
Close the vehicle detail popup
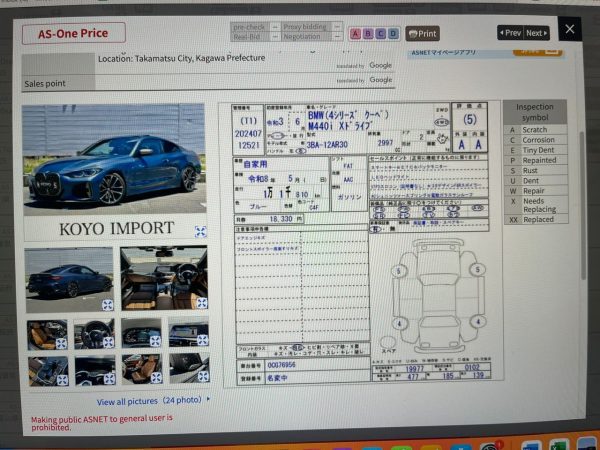pyautogui.click(x=570, y=30)
